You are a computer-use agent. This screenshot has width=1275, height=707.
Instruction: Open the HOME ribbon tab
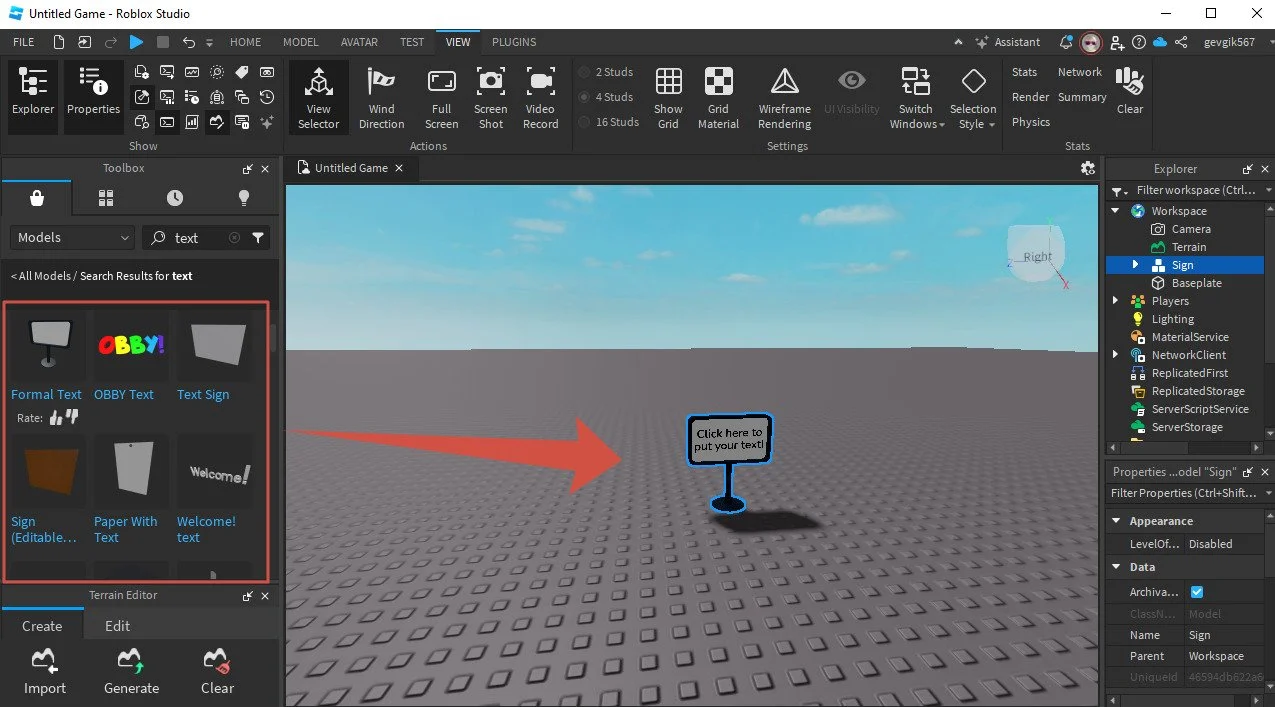tap(245, 42)
